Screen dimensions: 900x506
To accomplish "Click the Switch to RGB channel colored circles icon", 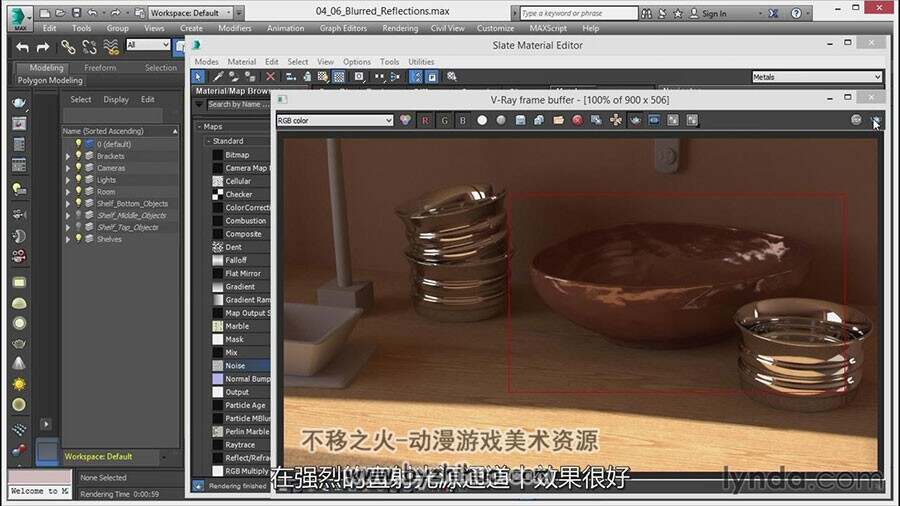I will tap(405, 120).
